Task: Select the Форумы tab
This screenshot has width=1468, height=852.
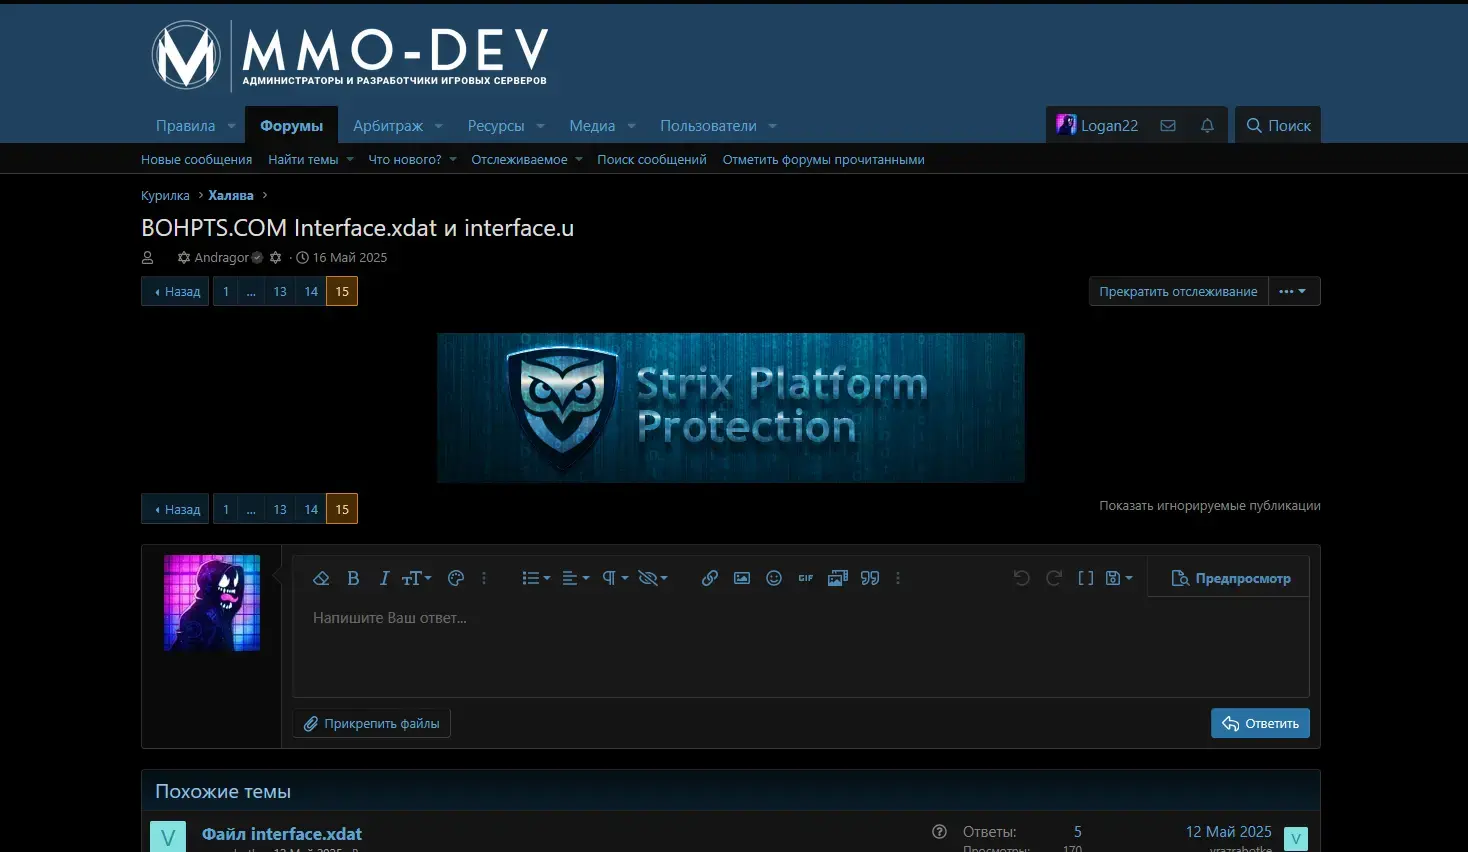Action: 292,126
